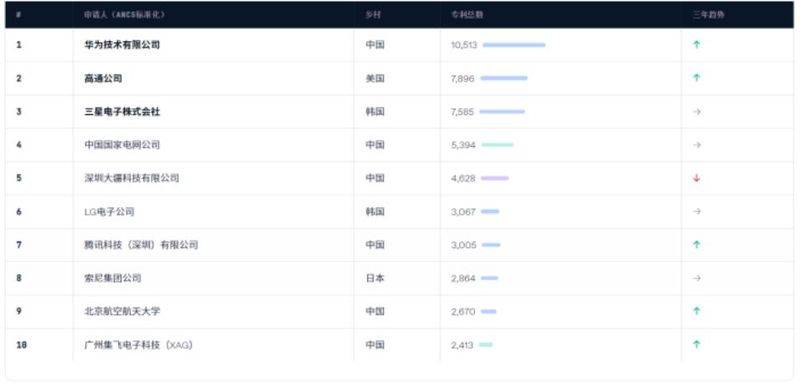Click the patent count 7,585
This screenshot has height=385, width=800.
462,112
